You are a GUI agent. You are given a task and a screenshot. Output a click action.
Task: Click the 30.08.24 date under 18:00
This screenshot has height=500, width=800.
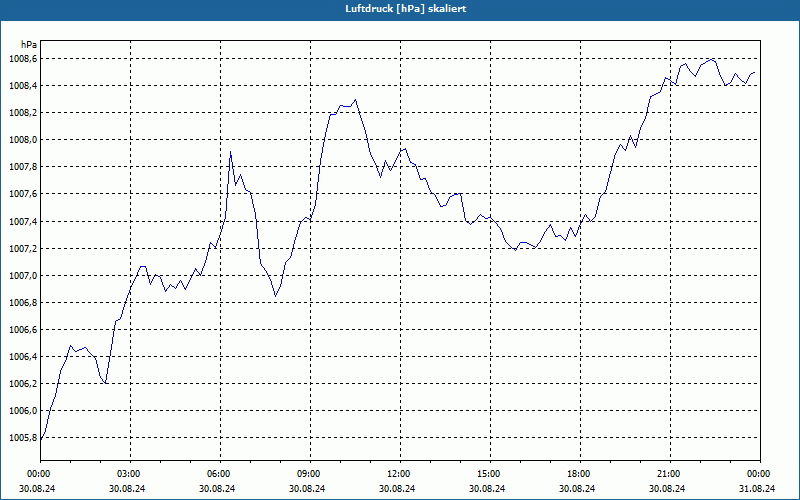(x=578, y=488)
